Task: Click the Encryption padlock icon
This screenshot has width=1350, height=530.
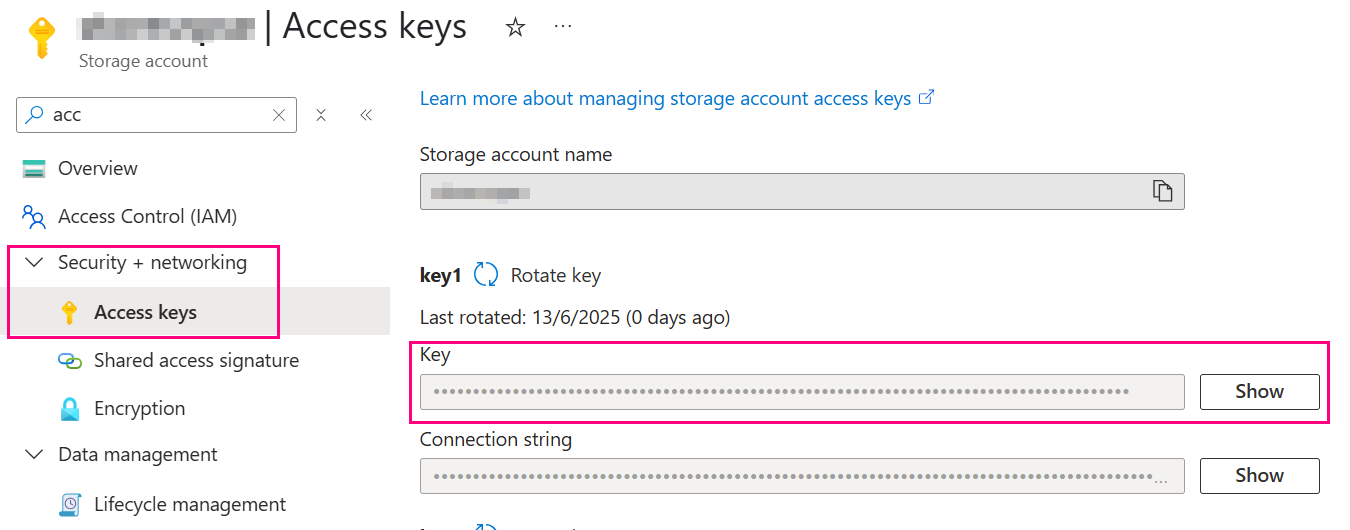Action: click(x=69, y=408)
